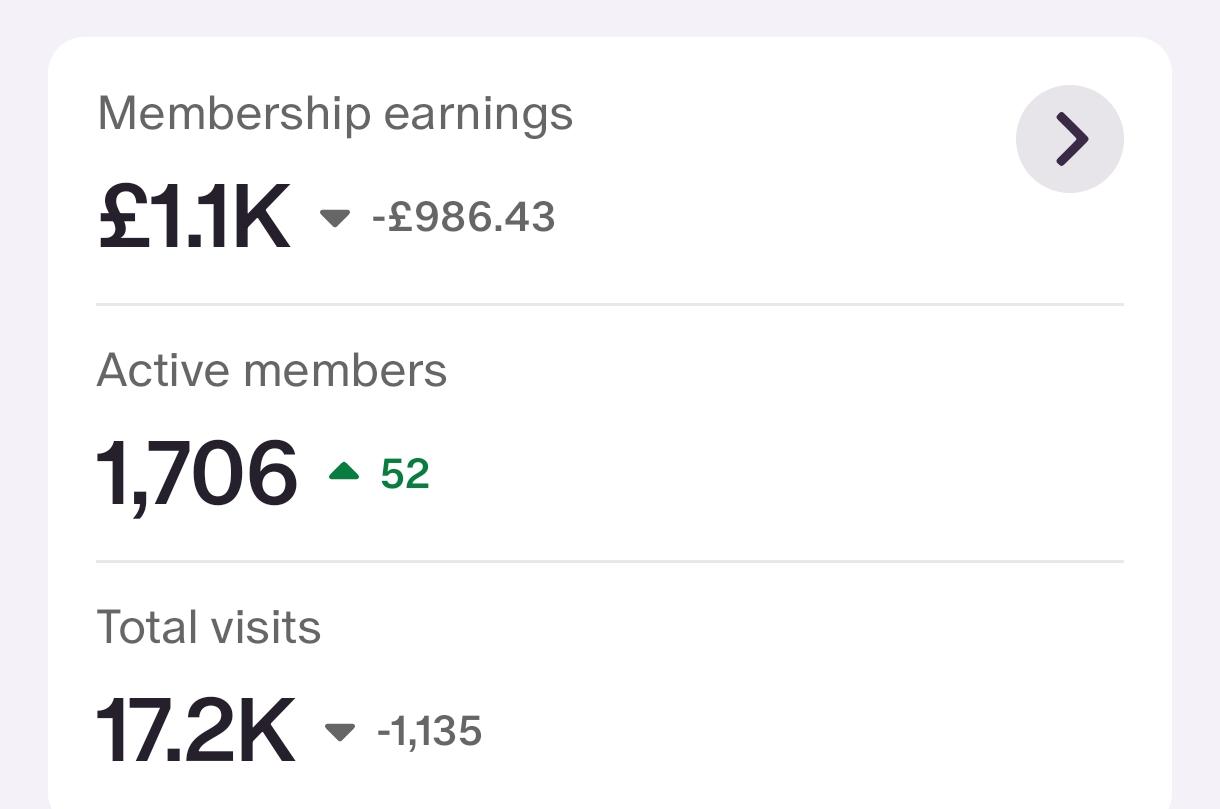
Task: Tap the £1.1K earnings figure
Action: [x=194, y=218]
